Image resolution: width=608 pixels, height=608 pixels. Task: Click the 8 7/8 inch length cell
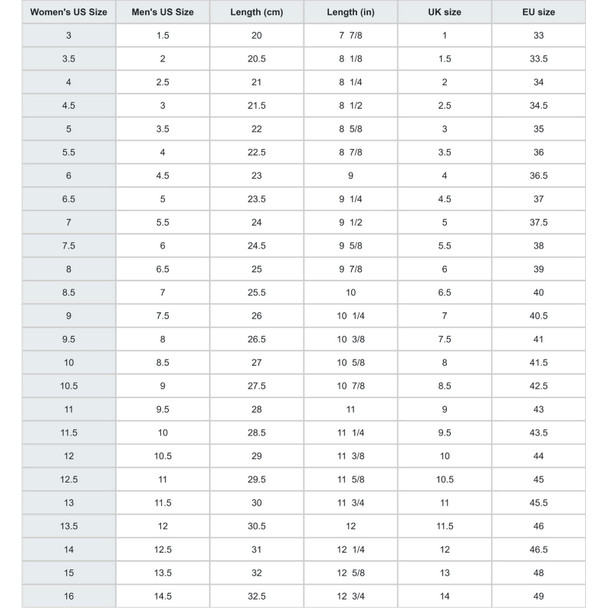point(351,152)
